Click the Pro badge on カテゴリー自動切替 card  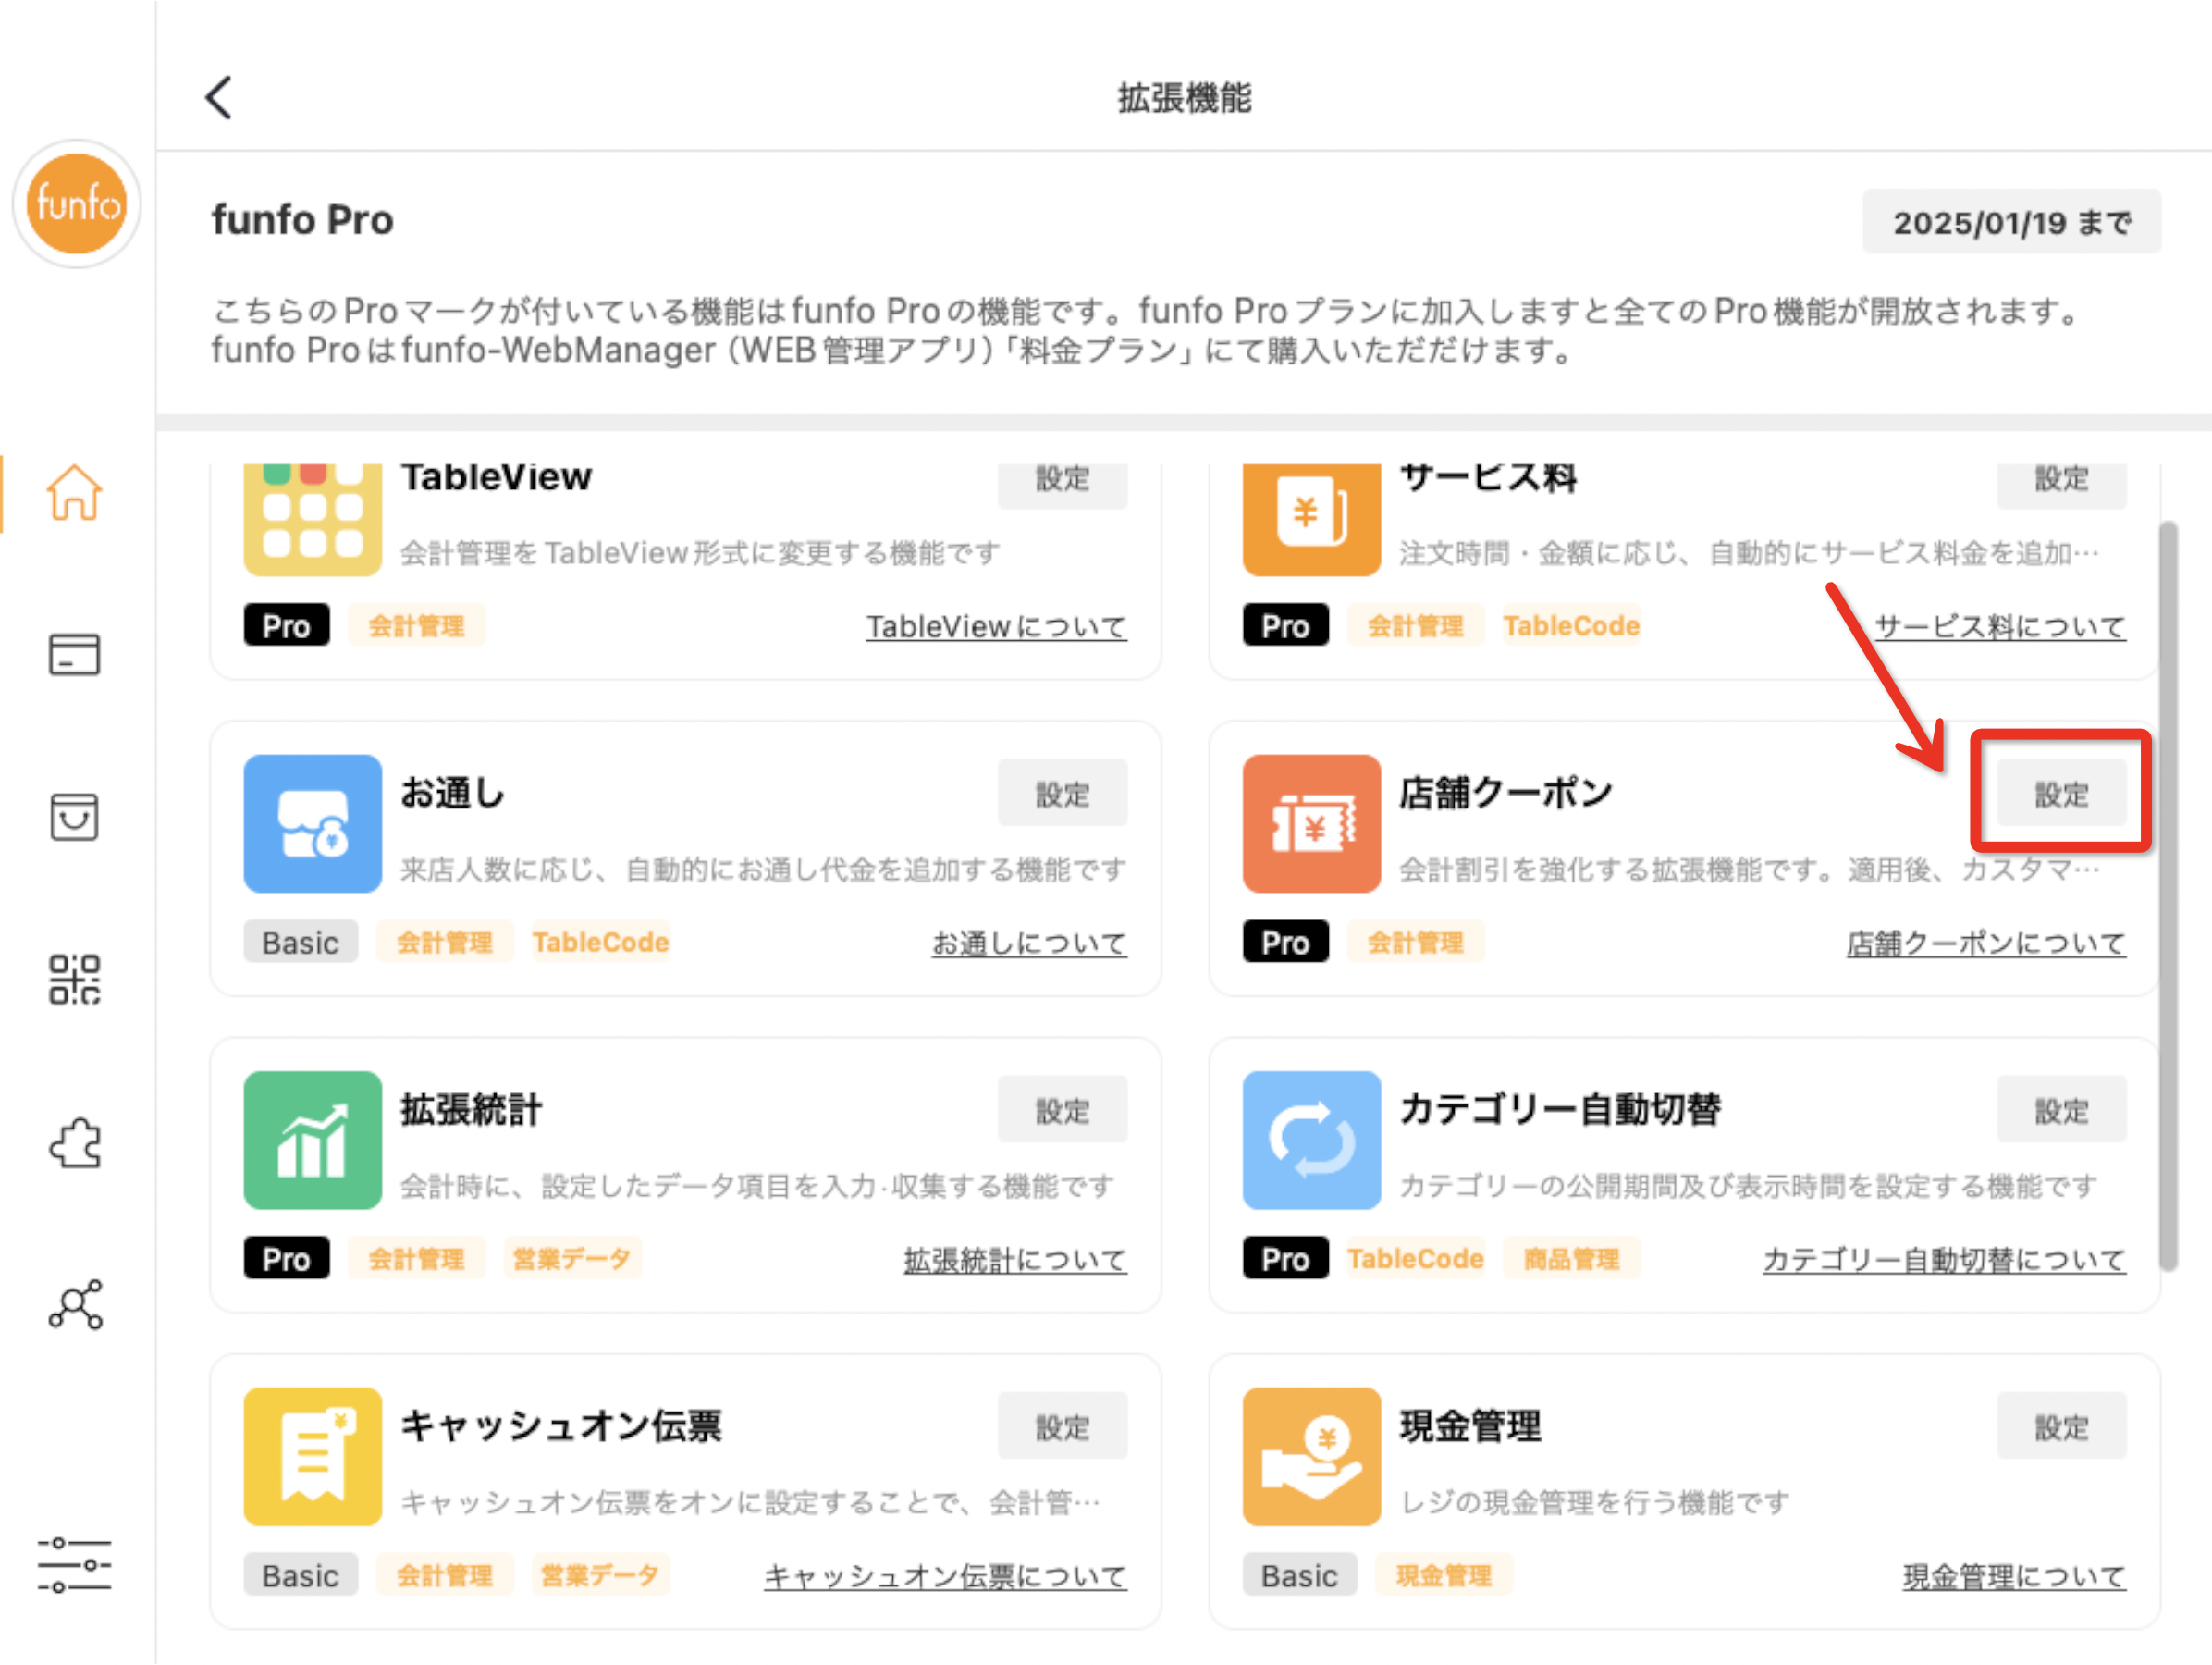(1286, 1259)
